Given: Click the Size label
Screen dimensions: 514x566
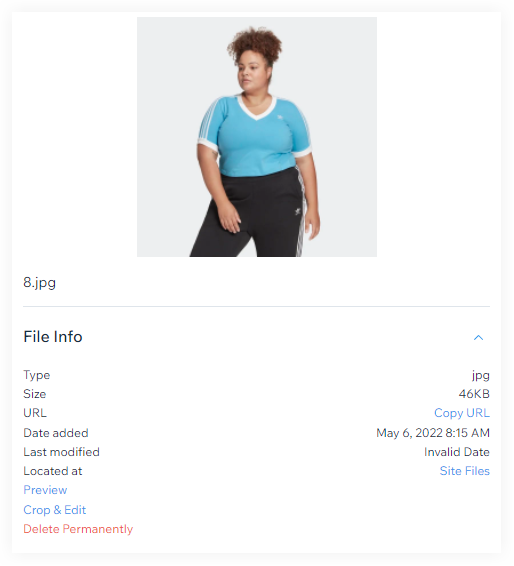Looking at the screenshot, I should point(35,394).
